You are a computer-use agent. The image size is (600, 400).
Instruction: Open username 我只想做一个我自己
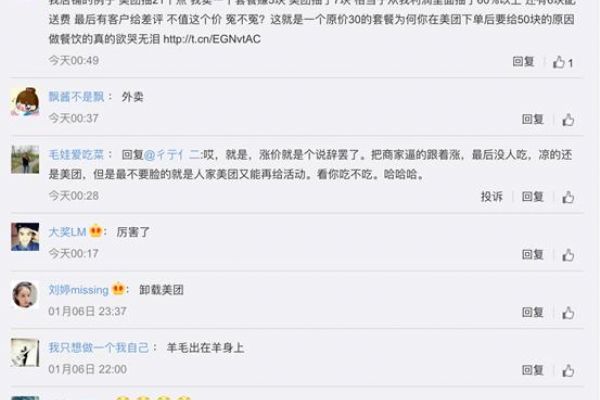[x=98, y=348]
